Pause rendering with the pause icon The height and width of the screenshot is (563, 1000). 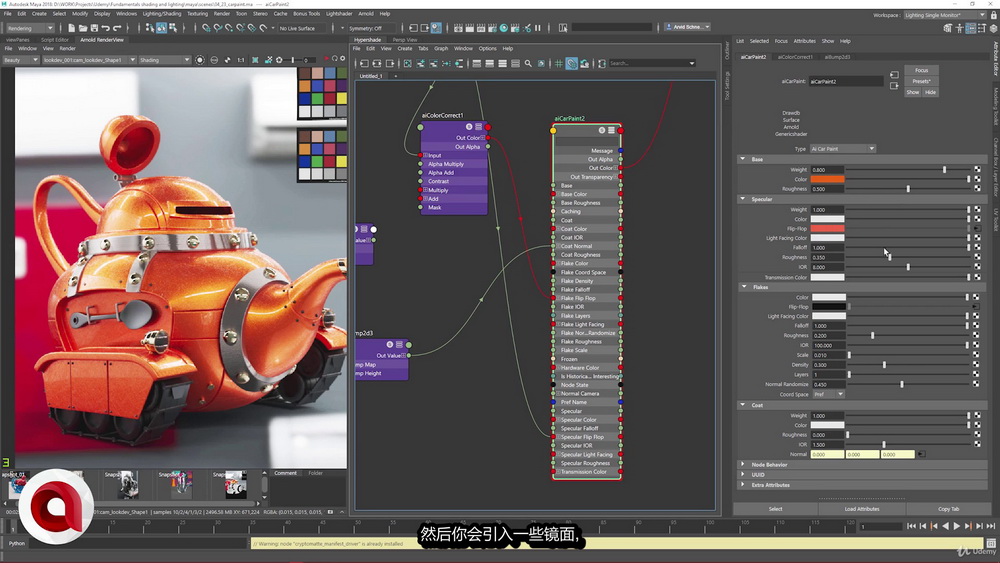(538, 28)
